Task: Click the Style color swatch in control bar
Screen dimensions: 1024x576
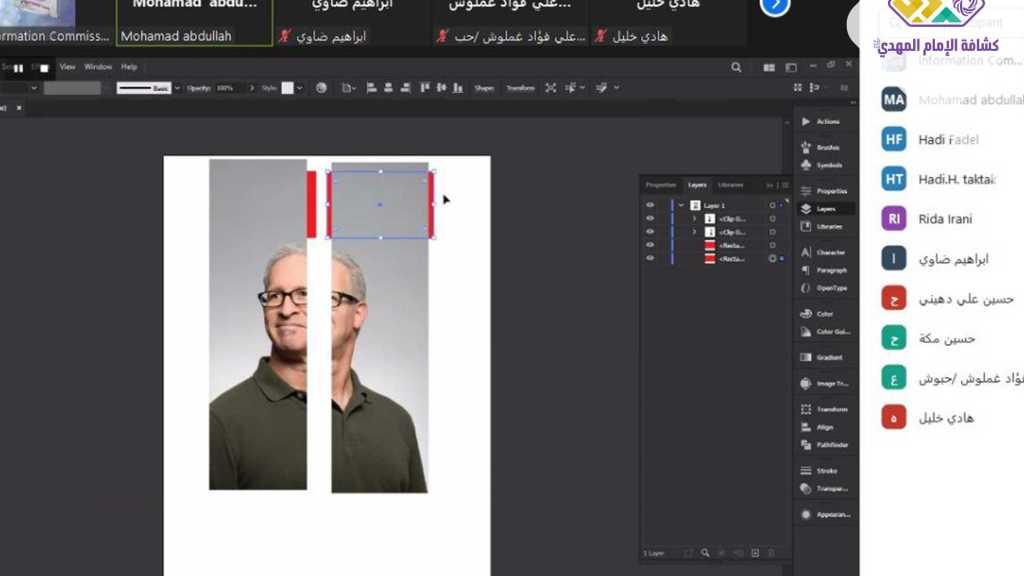Action: pos(288,88)
